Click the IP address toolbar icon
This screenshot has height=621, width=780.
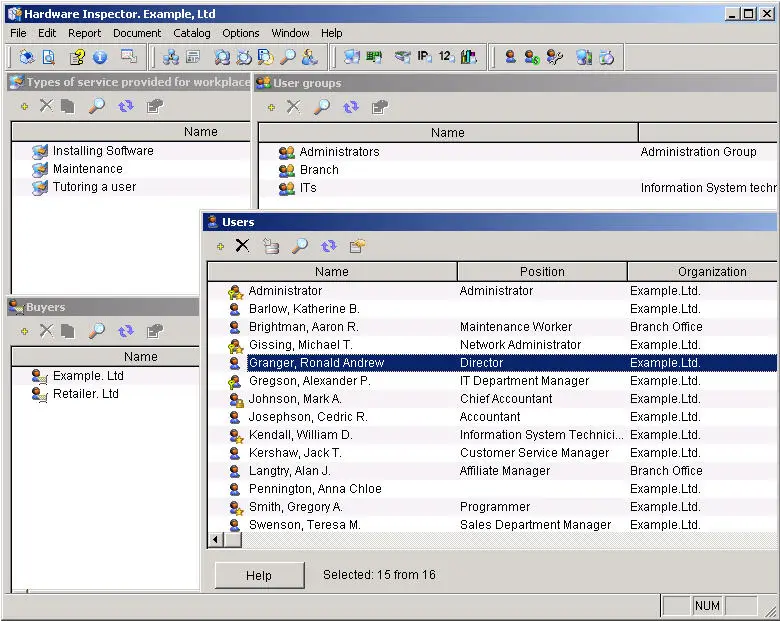click(x=424, y=57)
